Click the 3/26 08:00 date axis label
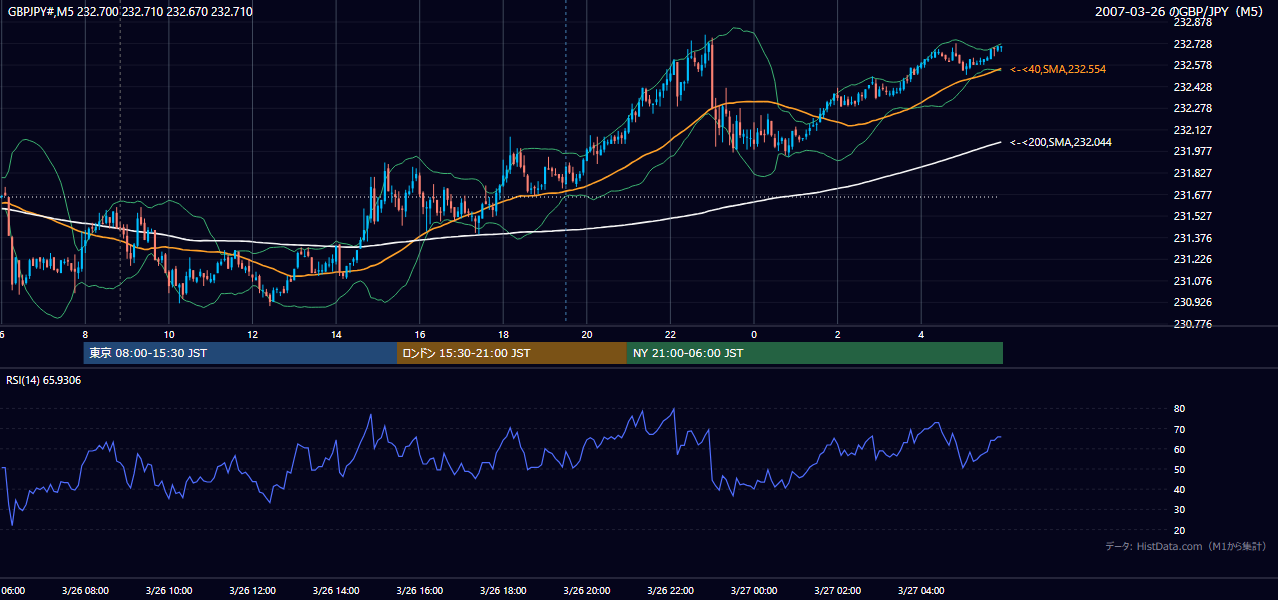1278x600 pixels. click(x=83, y=590)
